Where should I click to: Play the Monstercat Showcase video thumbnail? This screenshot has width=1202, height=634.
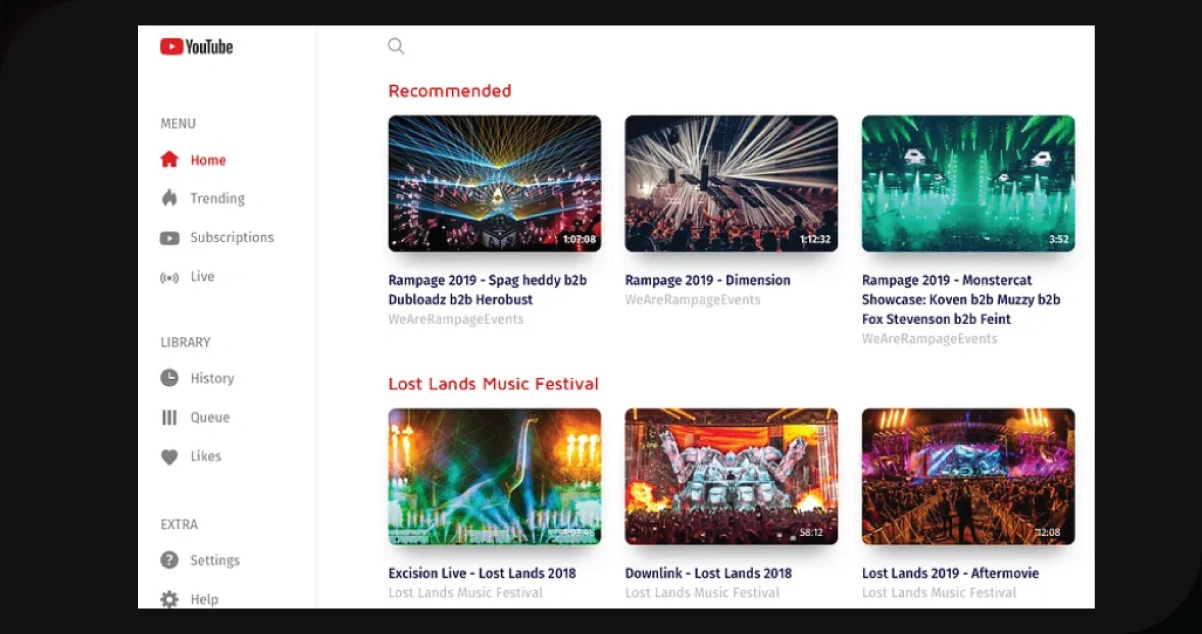[x=968, y=183]
